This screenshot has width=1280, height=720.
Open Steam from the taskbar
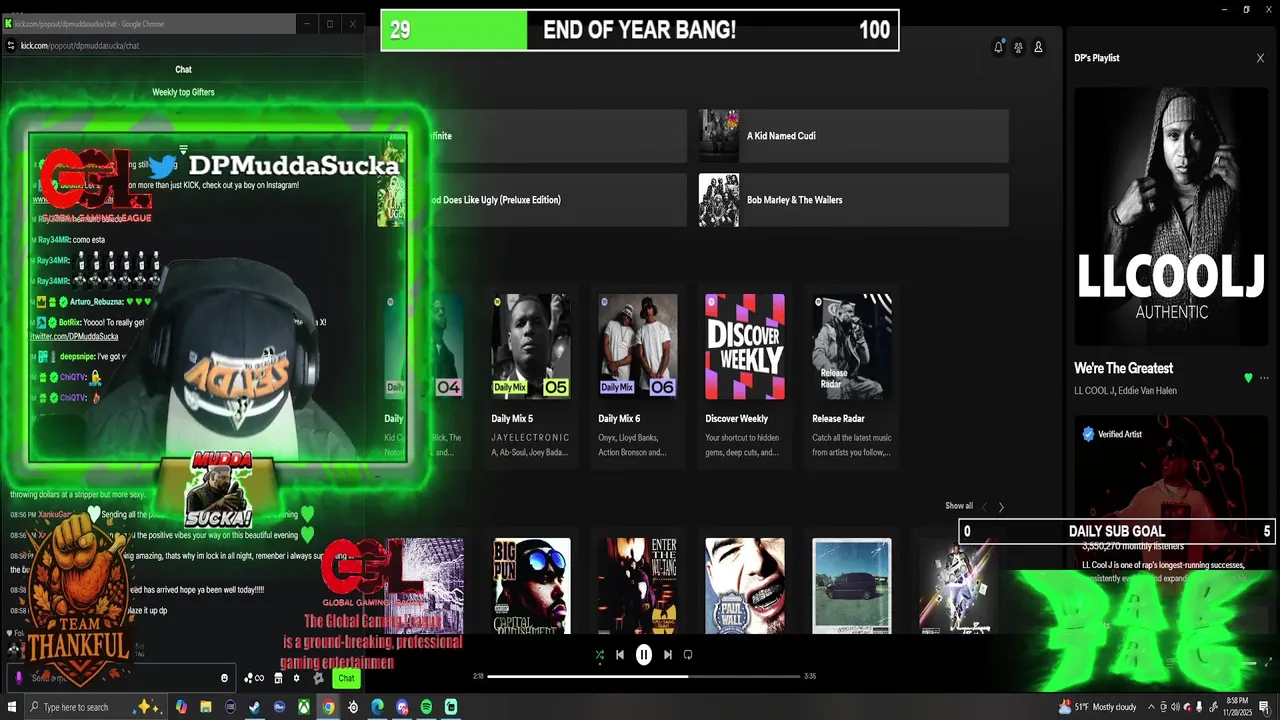click(254, 707)
